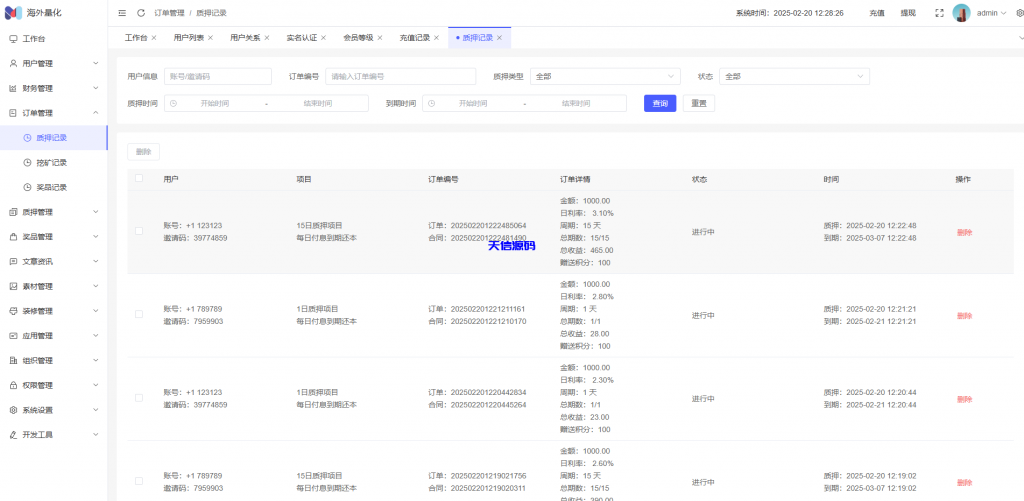Click the 权限管理 lock icon

13,385
